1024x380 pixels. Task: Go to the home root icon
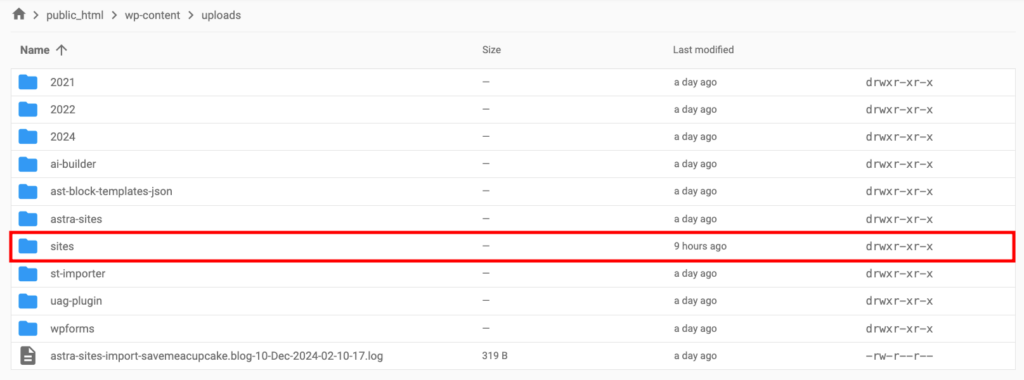tap(18, 14)
